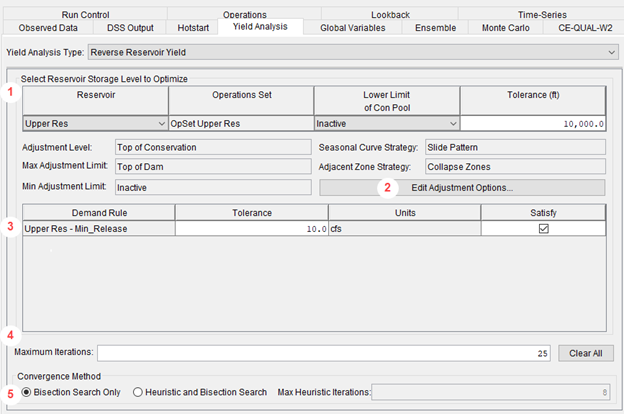Click the Edit Adjustment Options button
624x414 pixels.
point(462,187)
